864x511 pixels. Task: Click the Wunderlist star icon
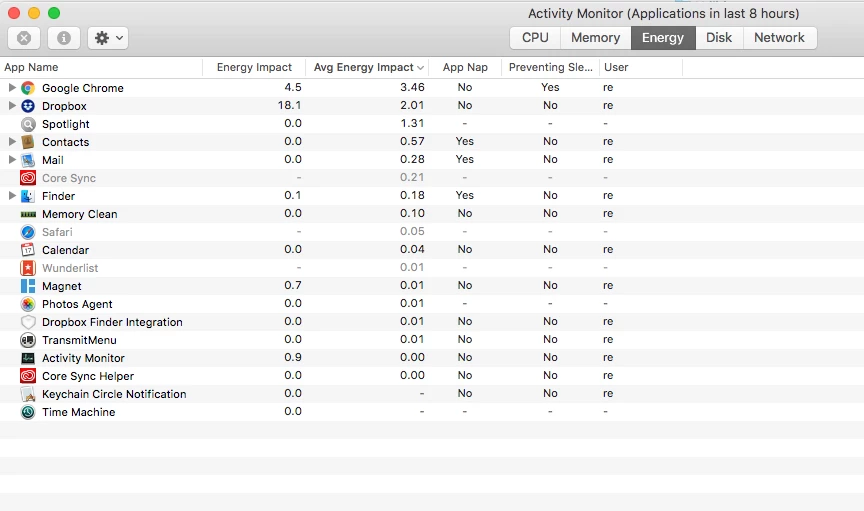[x=28, y=268]
